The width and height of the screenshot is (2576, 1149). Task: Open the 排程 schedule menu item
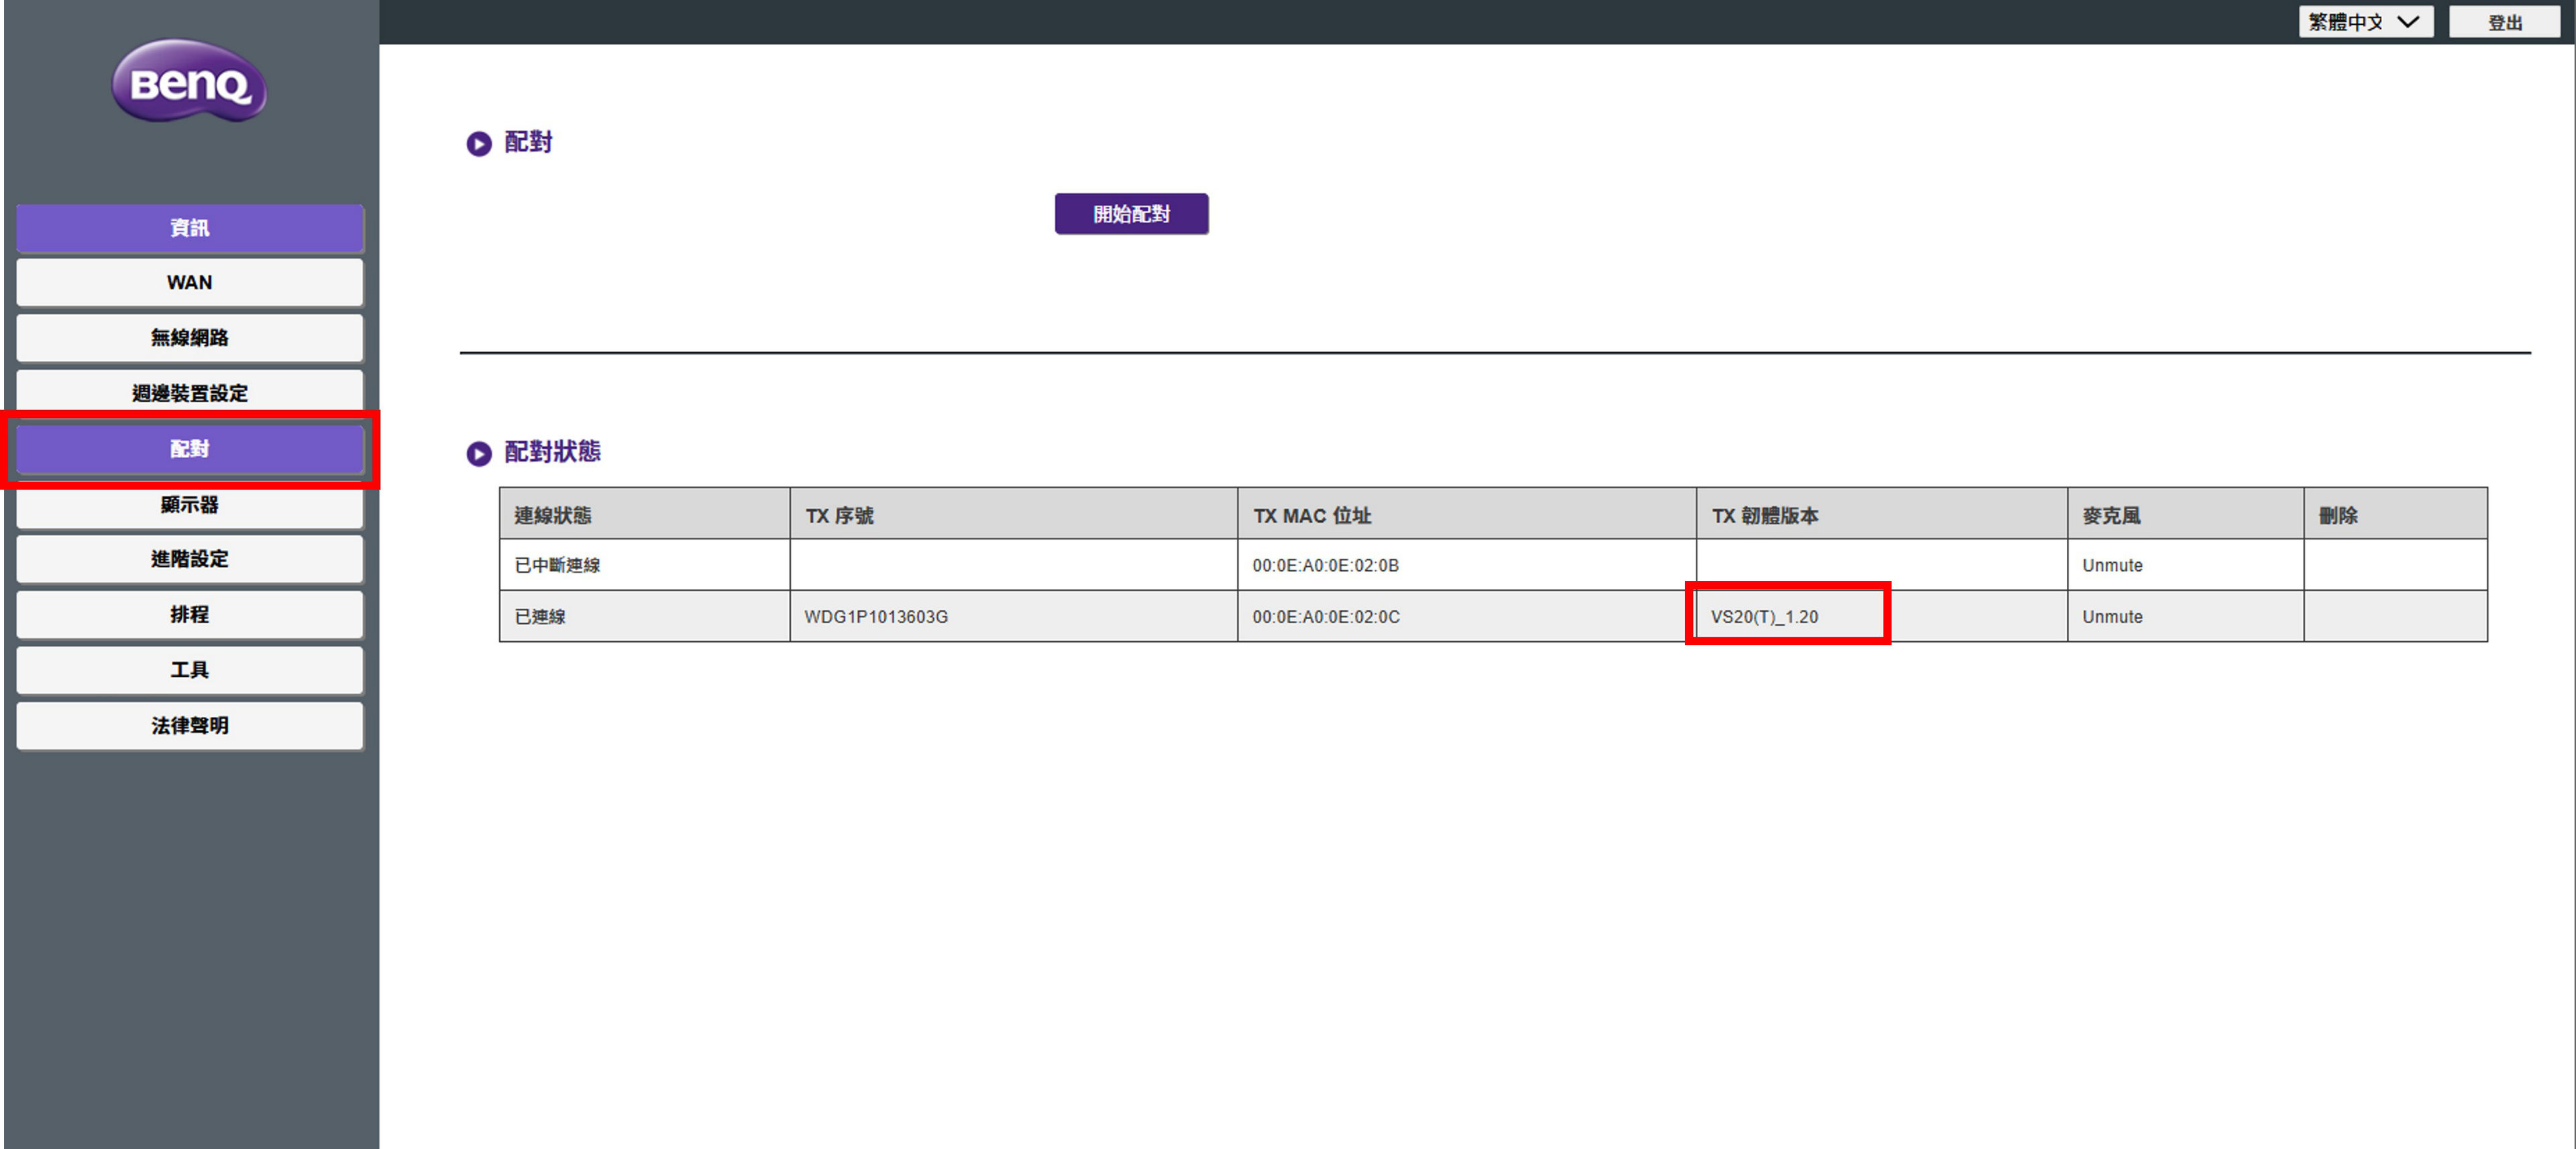tap(190, 615)
